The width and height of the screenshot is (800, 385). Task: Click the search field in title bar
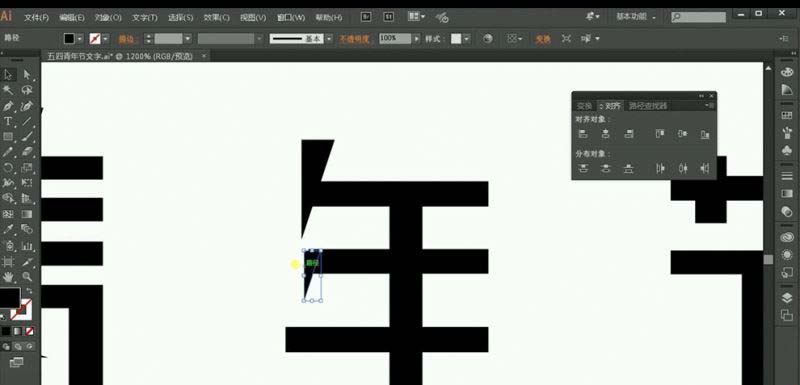click(x=698, y=17)
